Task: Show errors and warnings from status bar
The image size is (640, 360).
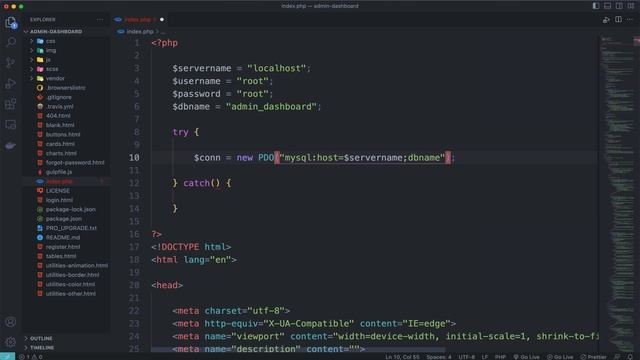Action: pos(31,357)
